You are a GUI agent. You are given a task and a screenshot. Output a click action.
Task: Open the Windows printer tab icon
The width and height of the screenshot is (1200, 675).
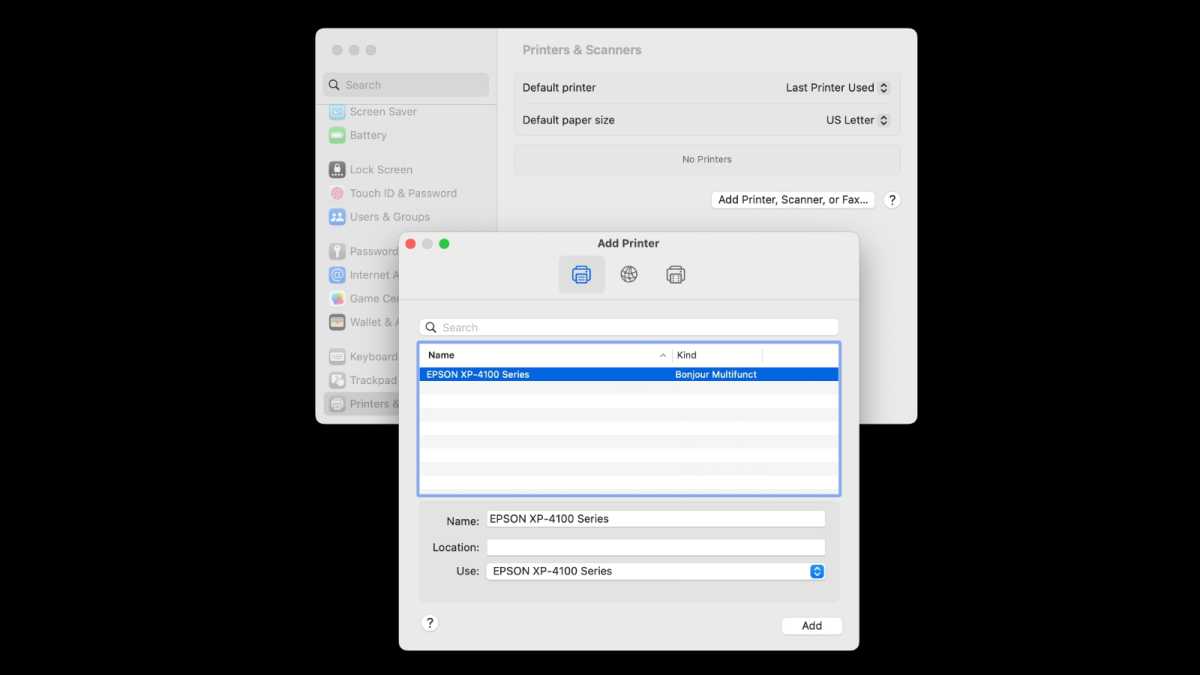tap(676, 274)
